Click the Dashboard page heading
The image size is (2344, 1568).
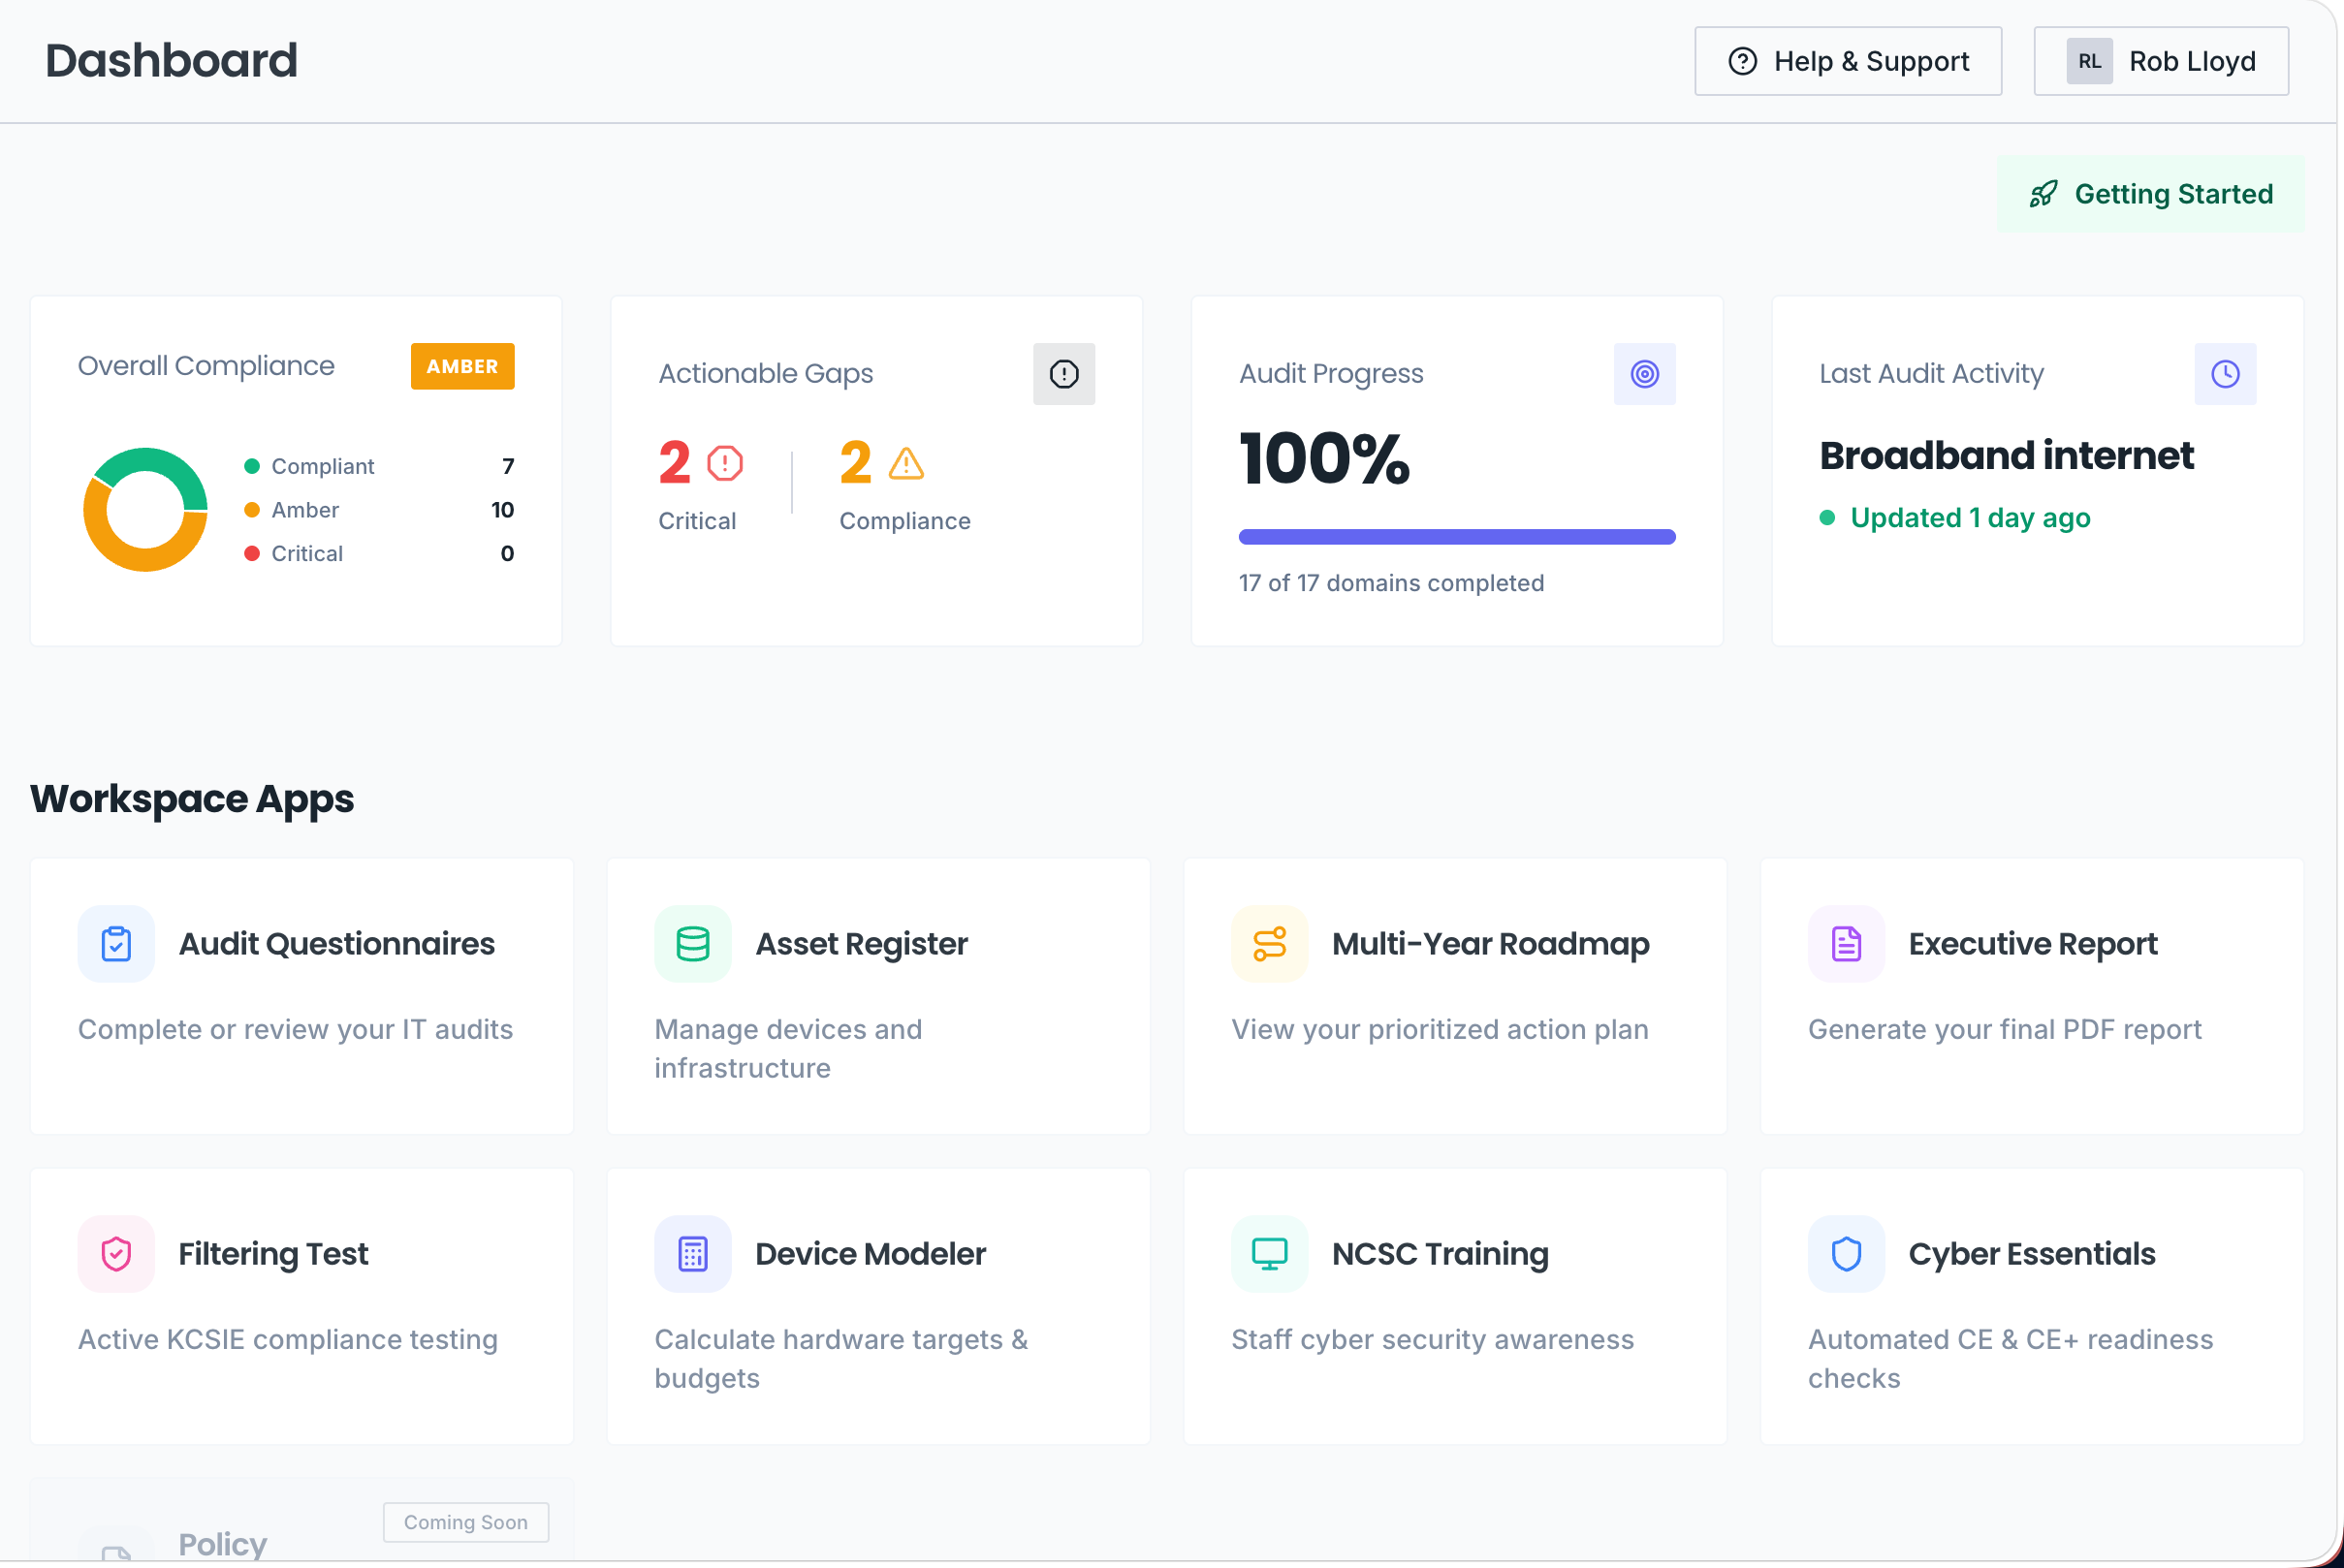pyautogui.click(x=171, y=60)
